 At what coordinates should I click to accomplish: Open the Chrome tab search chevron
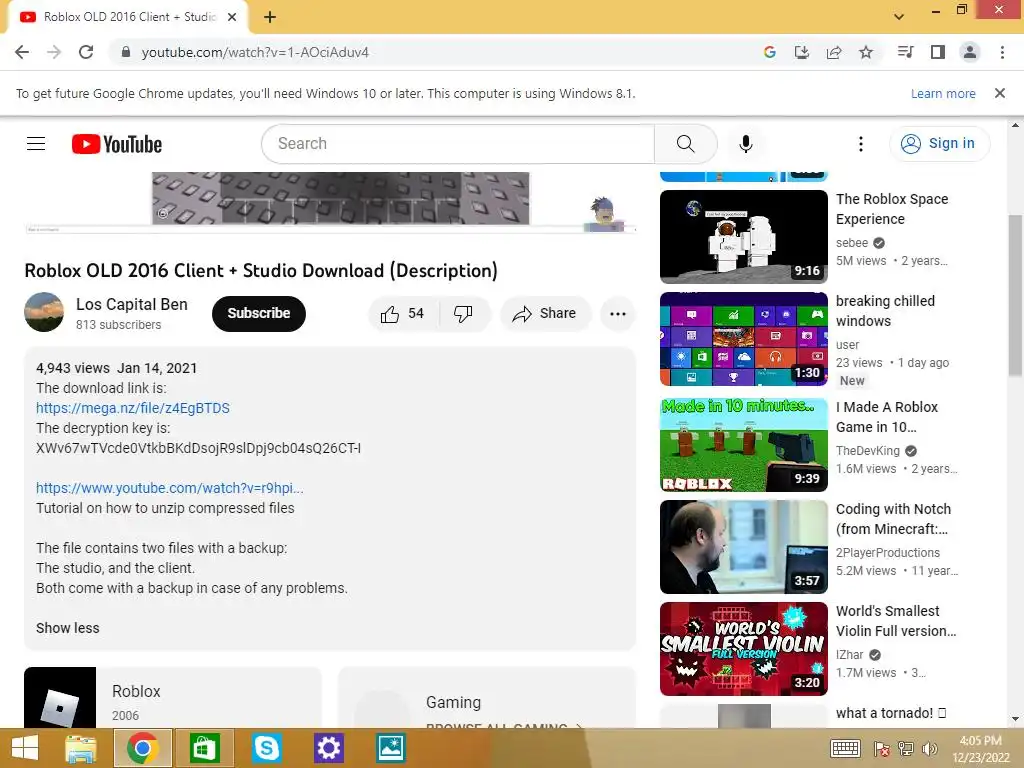point(899,17)
